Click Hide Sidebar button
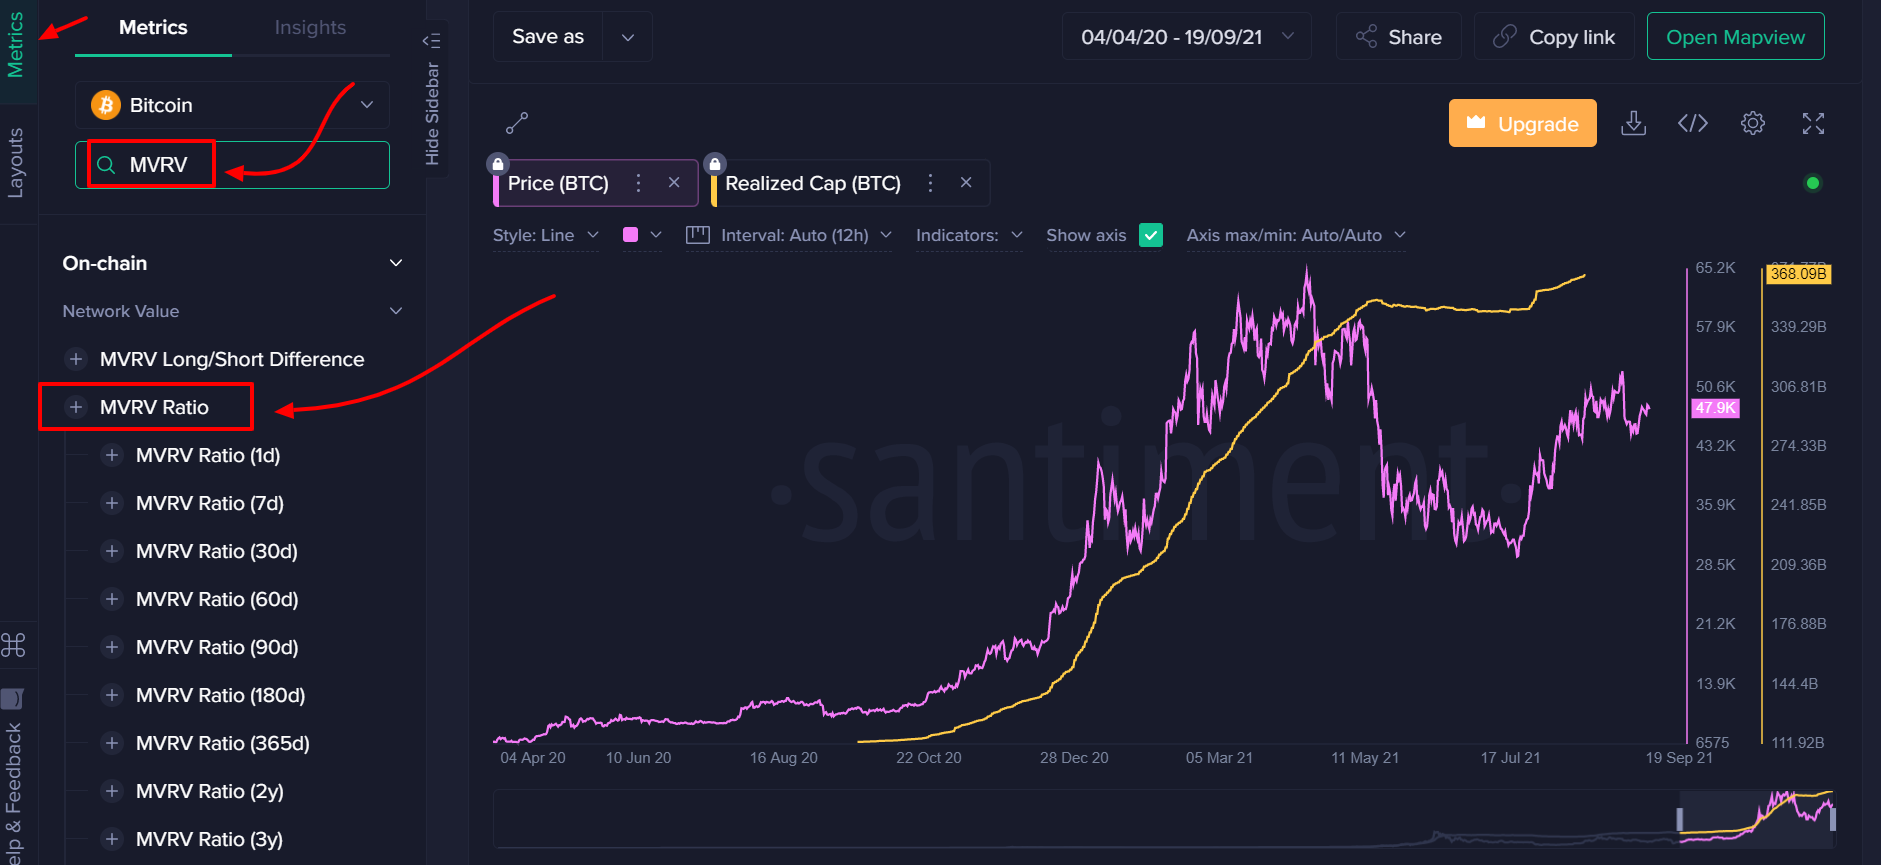1881x865 pixels. 432,99
